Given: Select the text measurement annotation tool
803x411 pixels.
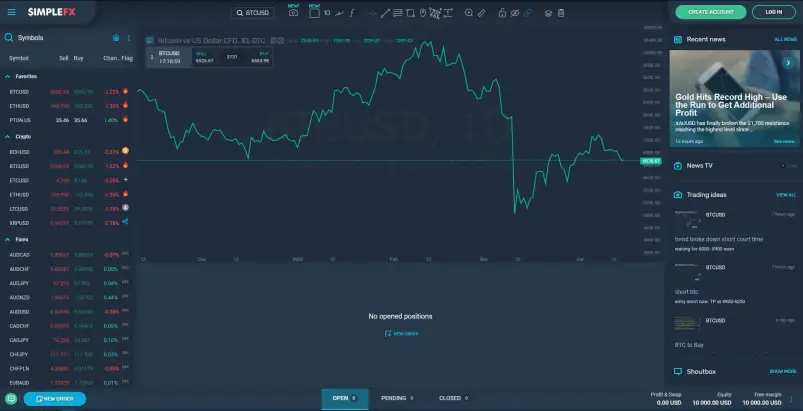Looking at the screenshot, I should (448, 13).
